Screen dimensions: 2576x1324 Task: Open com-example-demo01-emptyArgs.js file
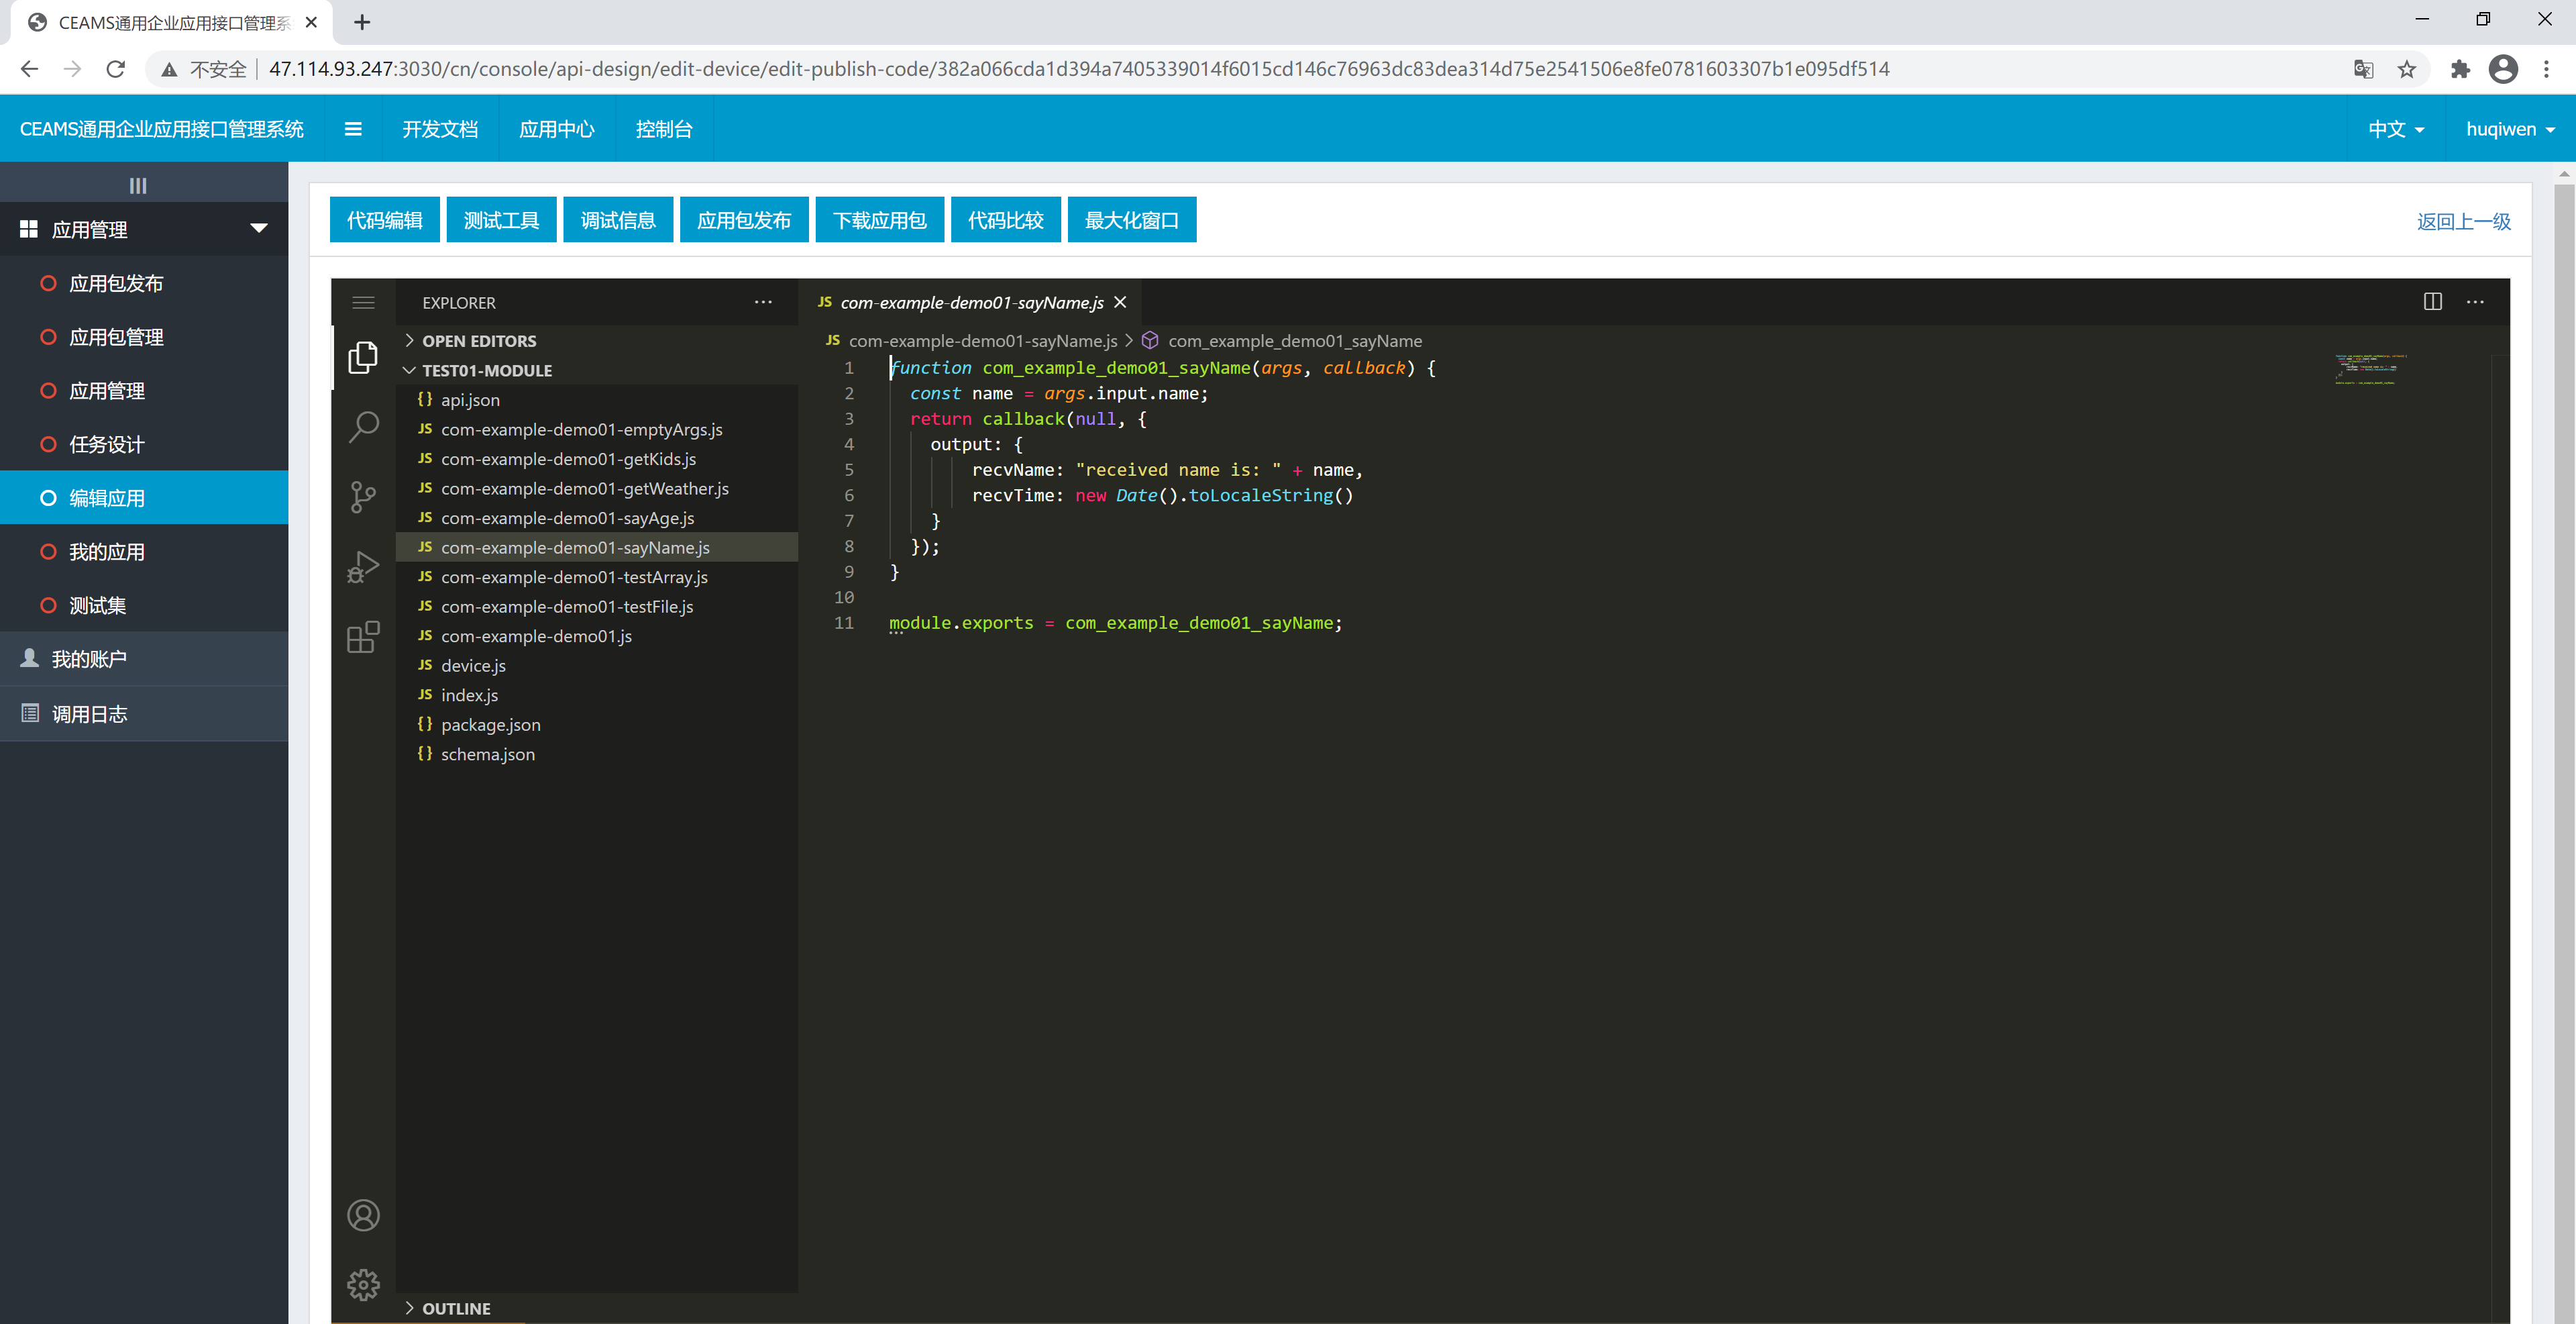(598, 429)
